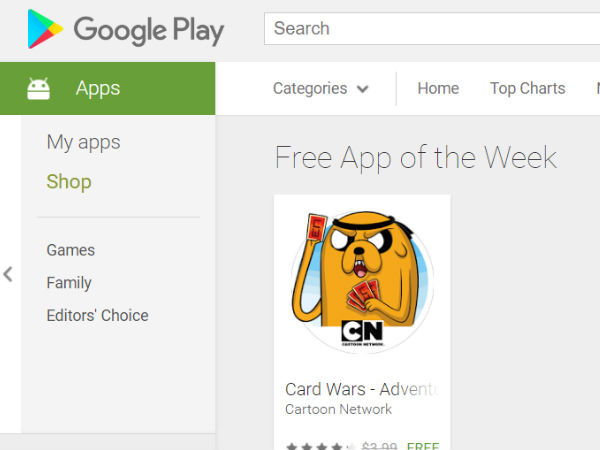Viewport: 600px width, 450px height.
Task: Expand the Categories dropdown arrow
Action: (x=362, y=89)
